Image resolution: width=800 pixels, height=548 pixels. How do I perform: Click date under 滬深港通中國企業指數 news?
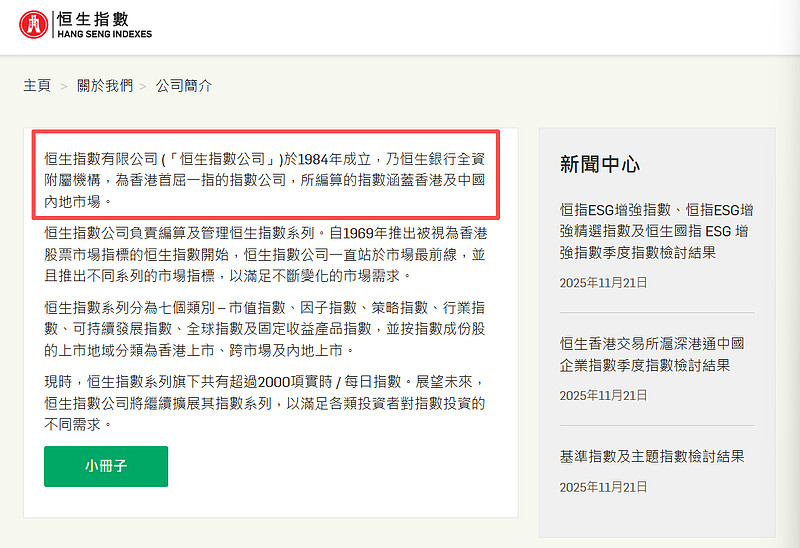tap(603, 395)
